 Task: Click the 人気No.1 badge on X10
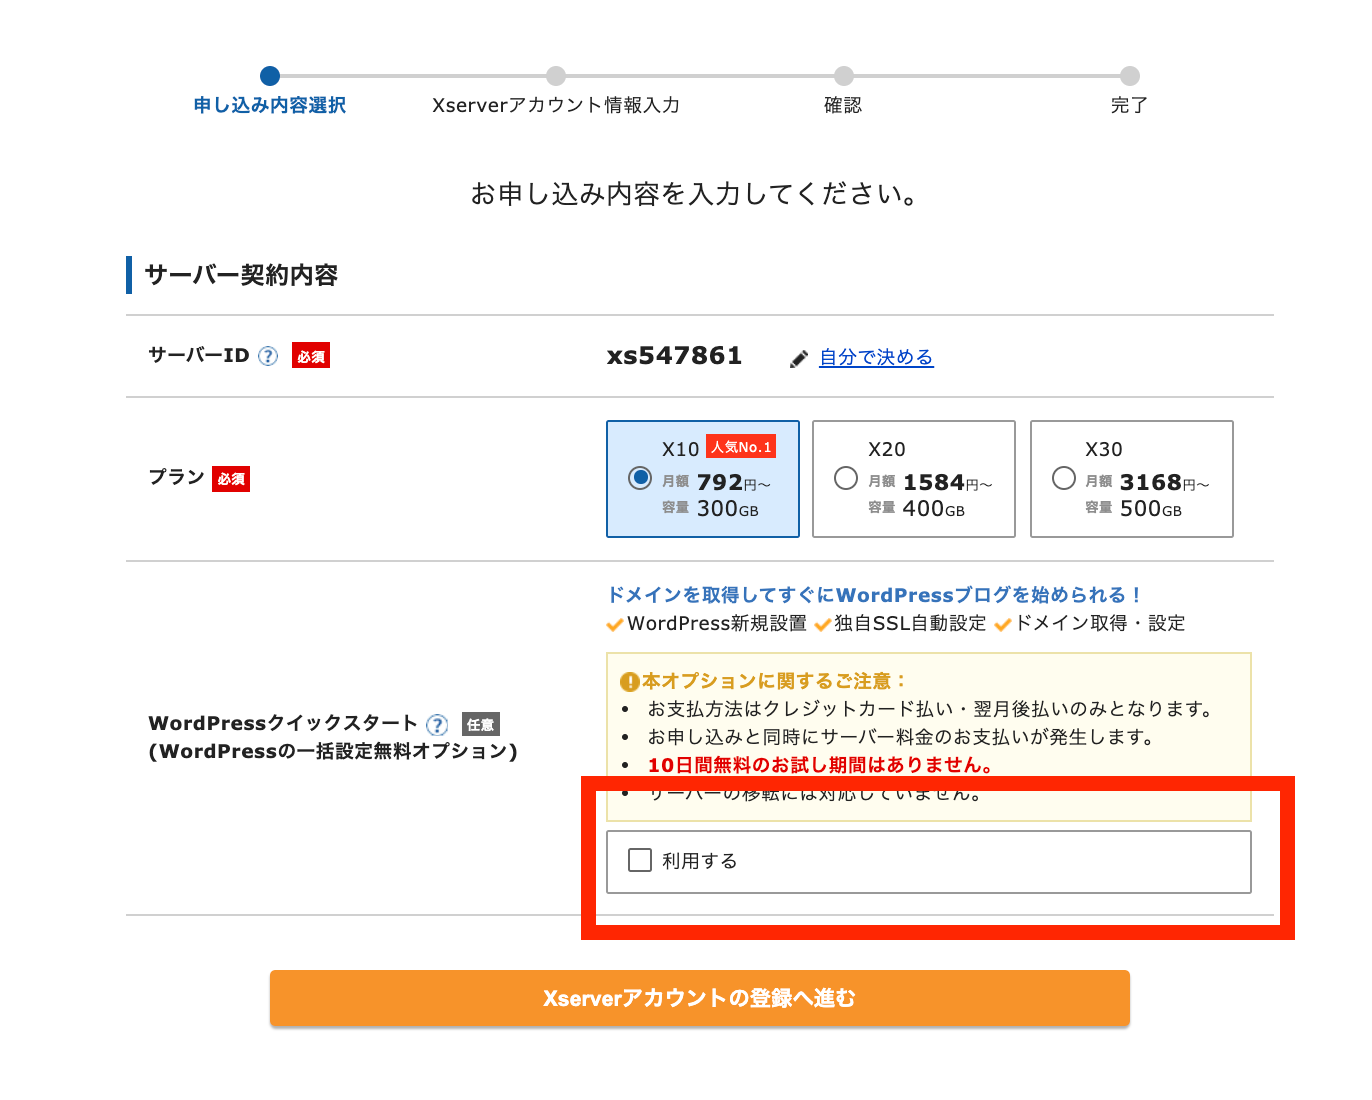pos(741,447)
